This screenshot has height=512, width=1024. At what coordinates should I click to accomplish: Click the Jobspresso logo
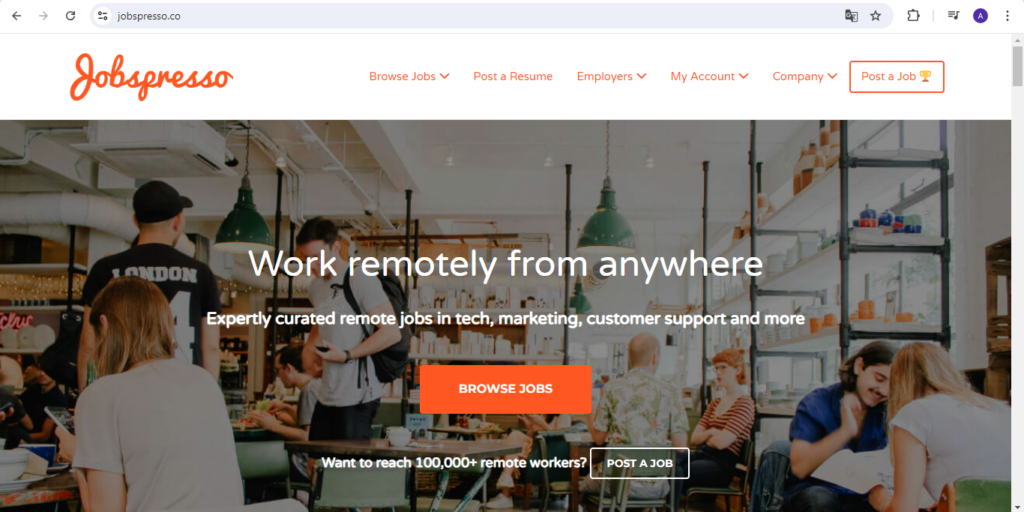coord(152,77)
